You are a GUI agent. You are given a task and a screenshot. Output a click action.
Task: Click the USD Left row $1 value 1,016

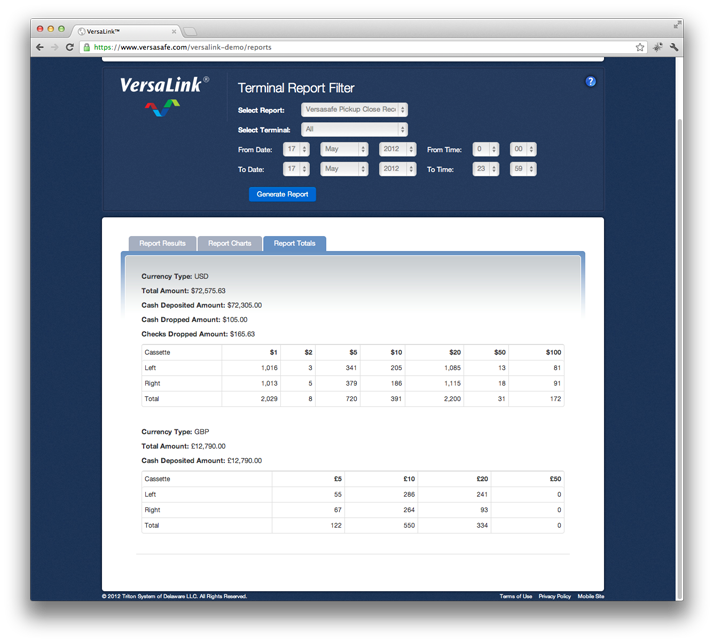[x=269, y=368]
